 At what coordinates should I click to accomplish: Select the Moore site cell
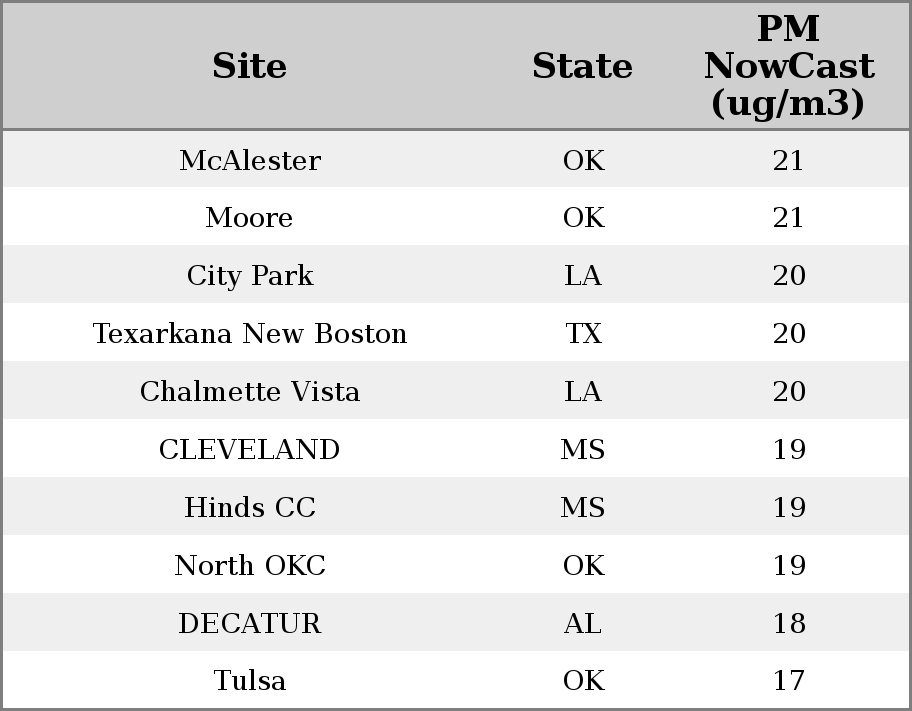click(250, 218)
